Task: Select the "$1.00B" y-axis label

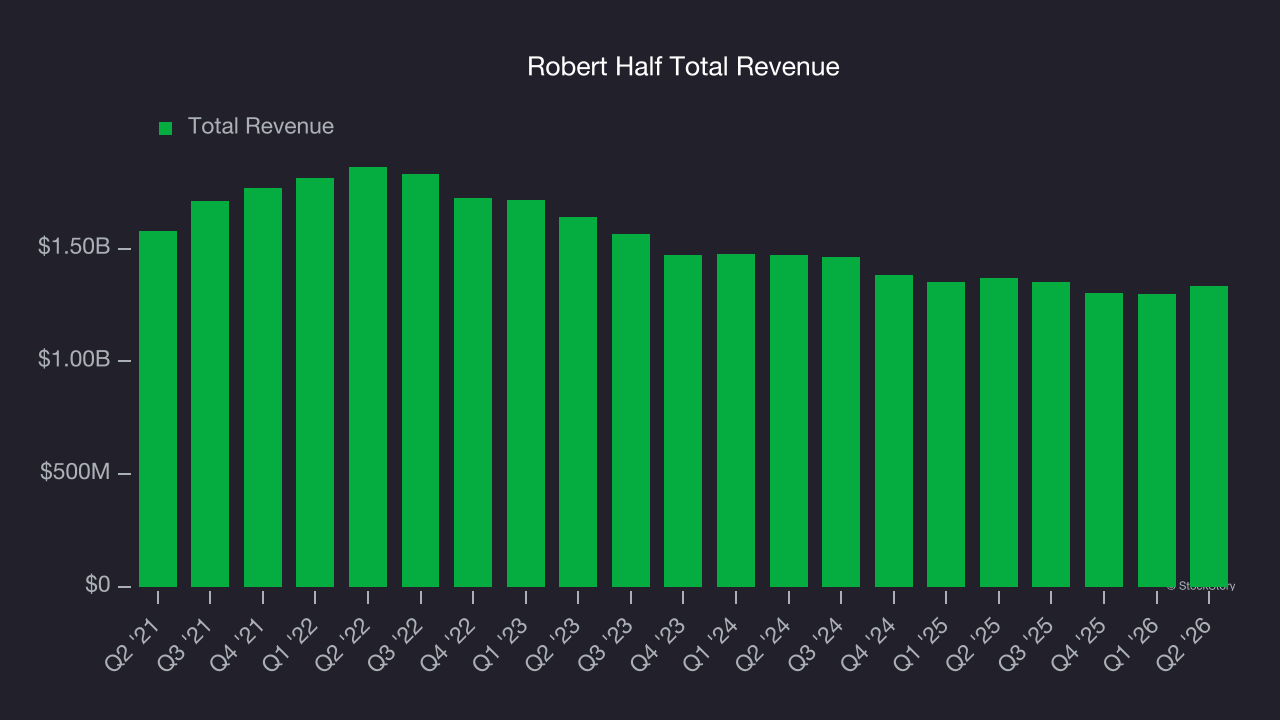Action: 74,360
